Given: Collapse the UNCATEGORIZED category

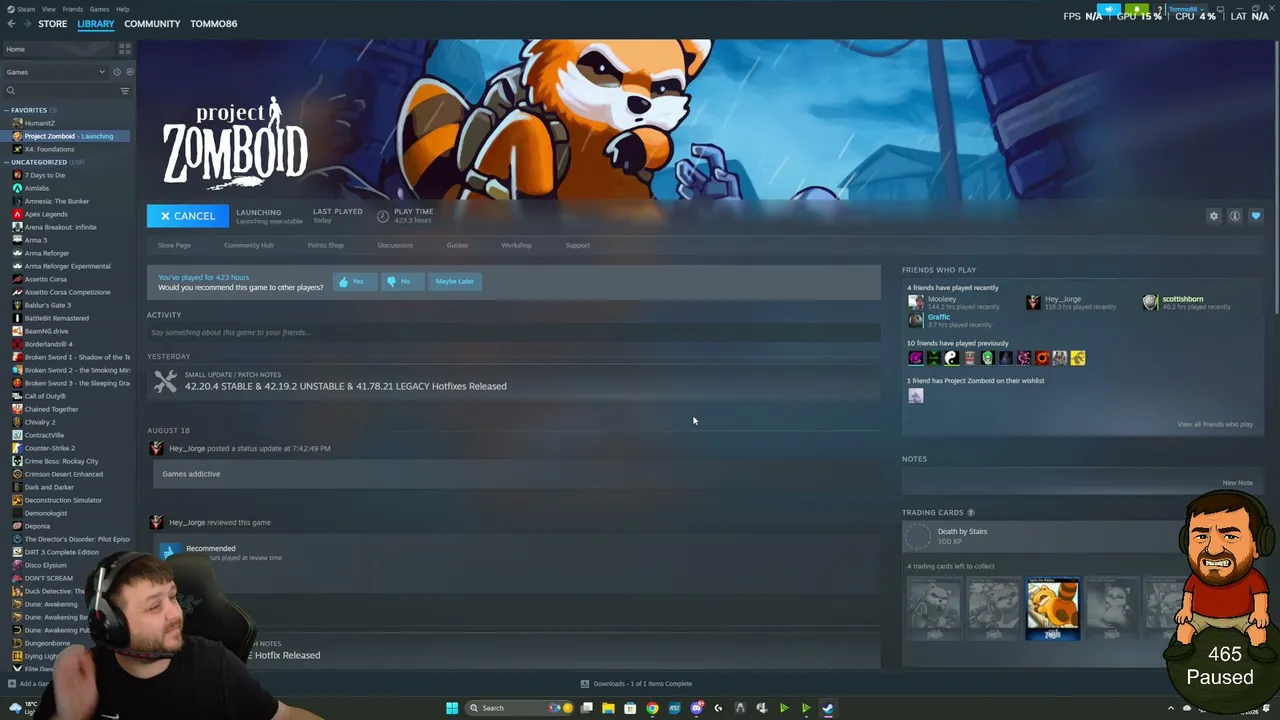Looking at the screenshot, I should pos(6,162).
